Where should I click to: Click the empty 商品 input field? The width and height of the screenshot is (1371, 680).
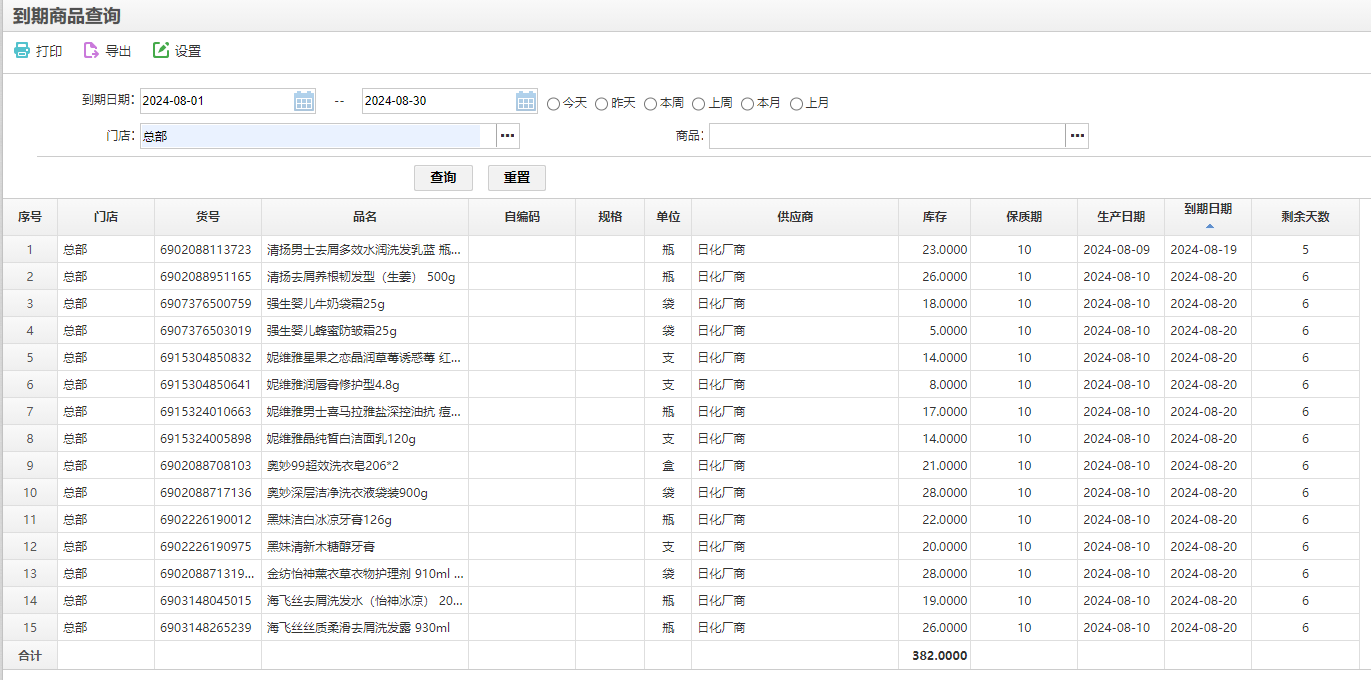click(x=887, y=136)
